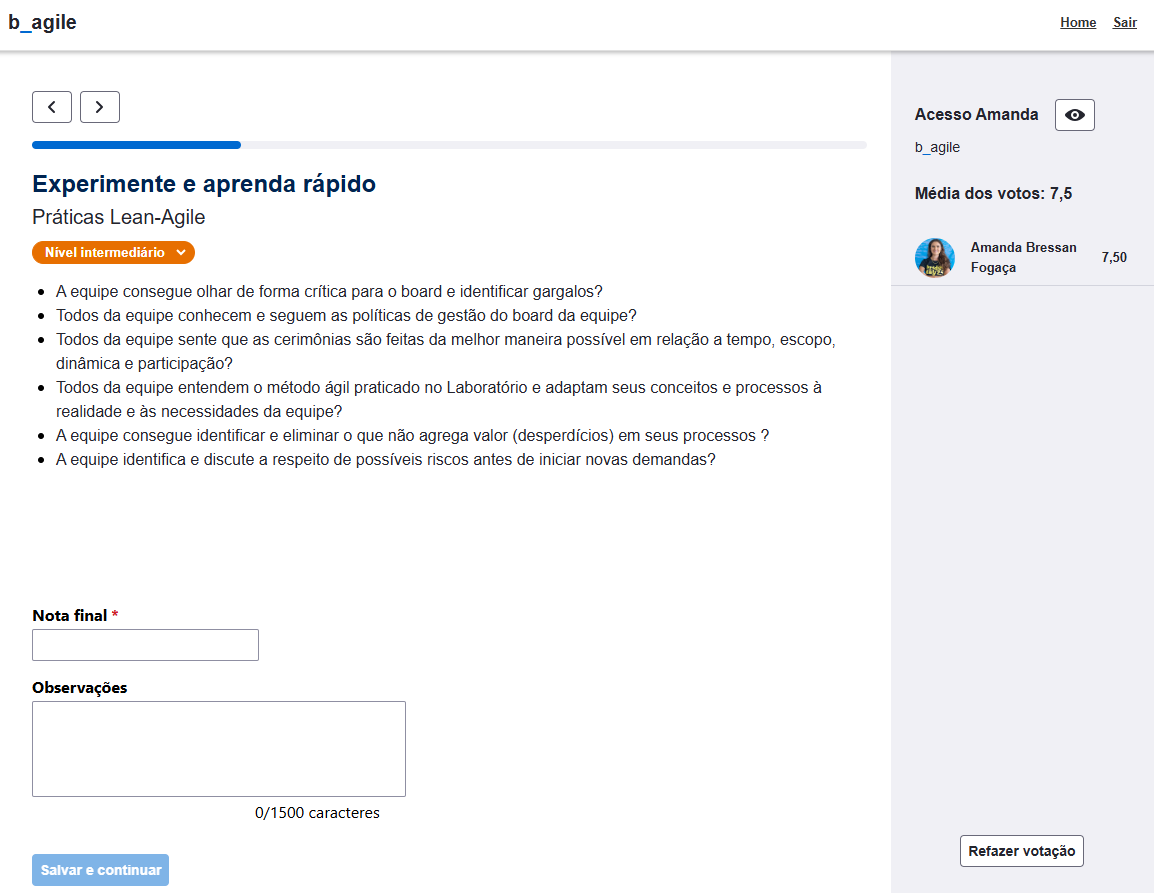
Task: Open the Home link in the header
Action: pos(1078,23)
